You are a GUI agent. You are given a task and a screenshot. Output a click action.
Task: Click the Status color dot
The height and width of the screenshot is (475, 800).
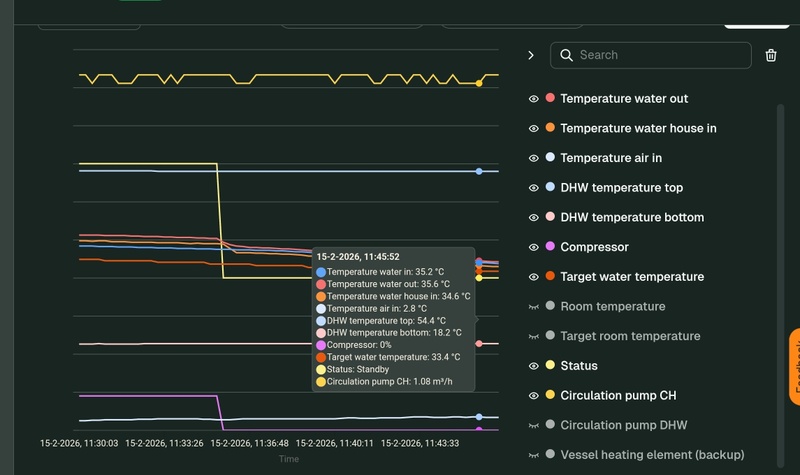pos(550,366)
